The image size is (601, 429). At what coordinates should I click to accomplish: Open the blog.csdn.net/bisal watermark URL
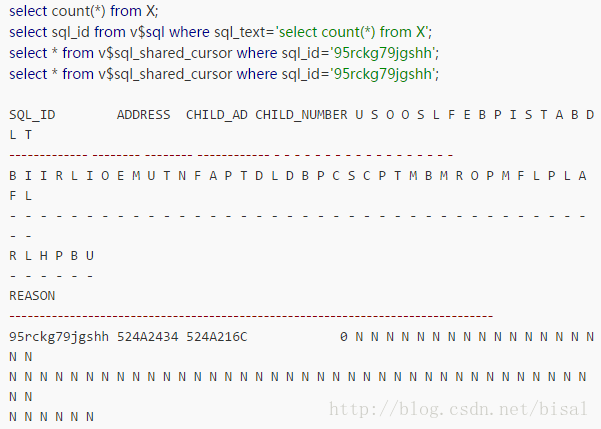[x=464, y=410]
